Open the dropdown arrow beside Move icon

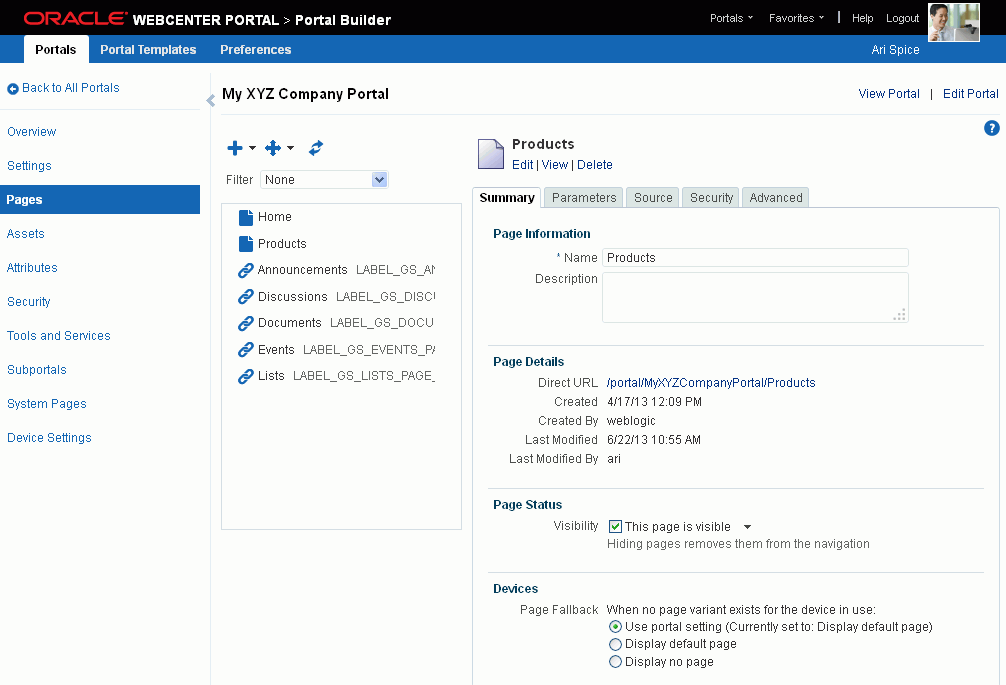click(291, 148)
